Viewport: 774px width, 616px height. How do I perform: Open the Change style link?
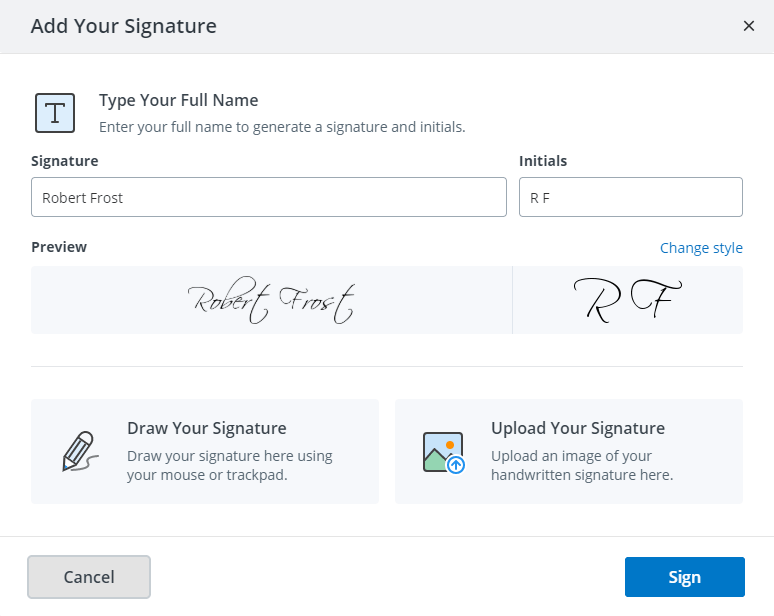(701, 248)
